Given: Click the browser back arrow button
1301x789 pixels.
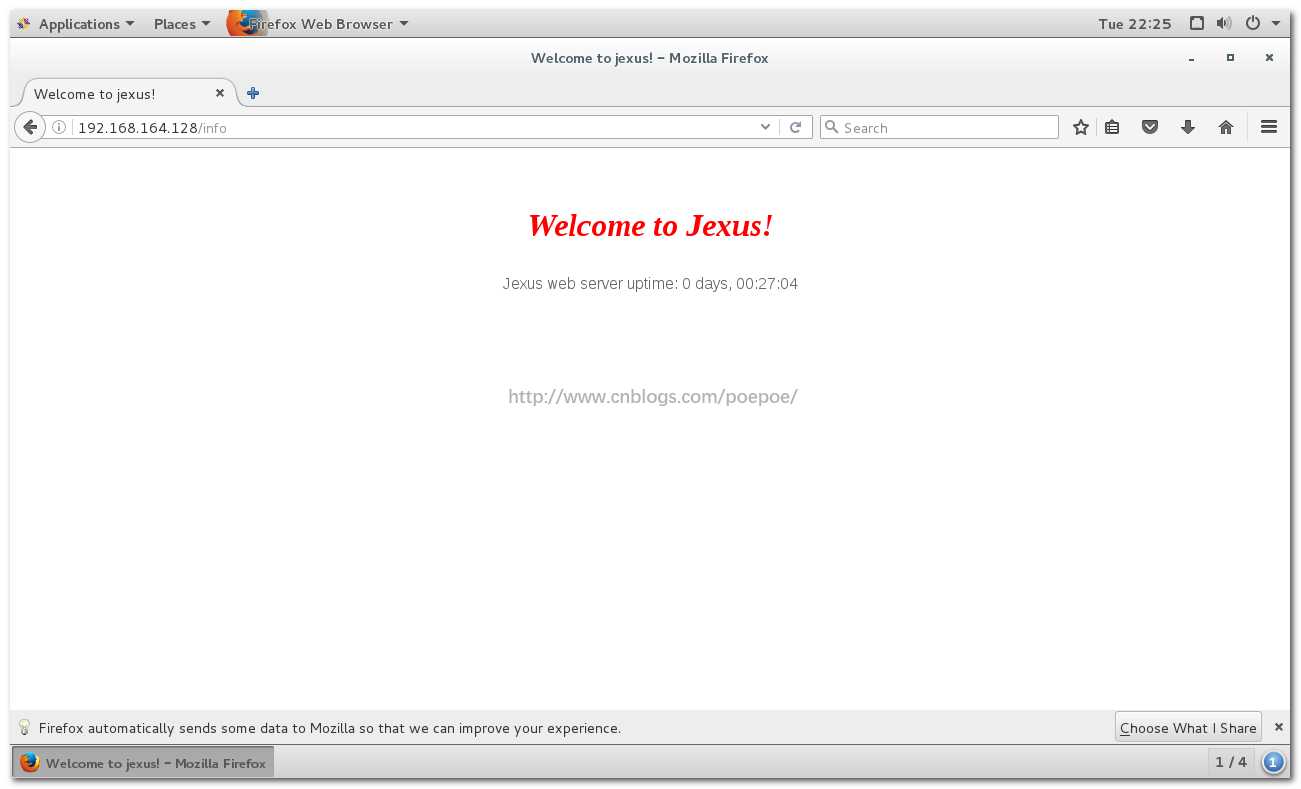Looking at the screenshot, I should pos(30,127).
